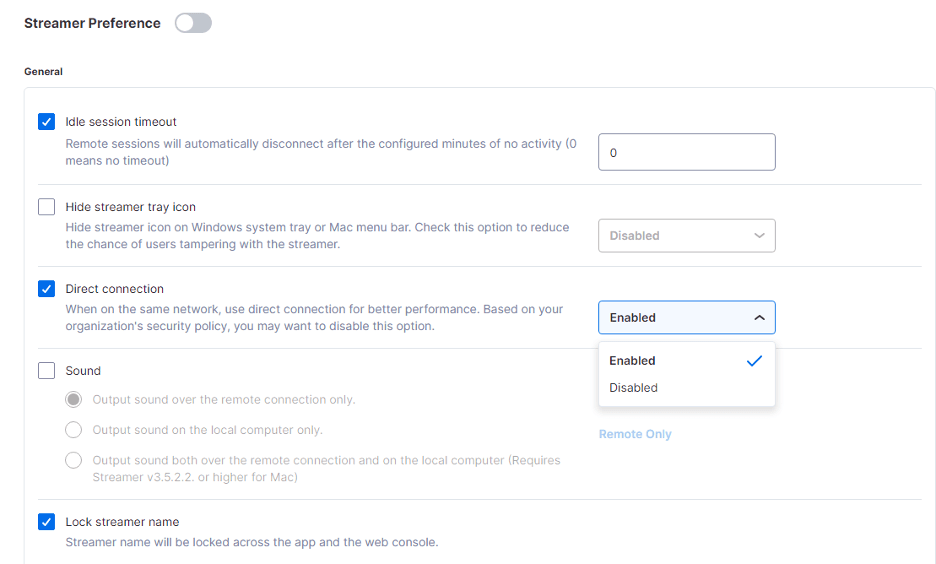Viewport: 936px width, 564px height.
Task: Uncheck the Idle session timeout checkbox
Action: pyautogui.click(x=47, y=122)
